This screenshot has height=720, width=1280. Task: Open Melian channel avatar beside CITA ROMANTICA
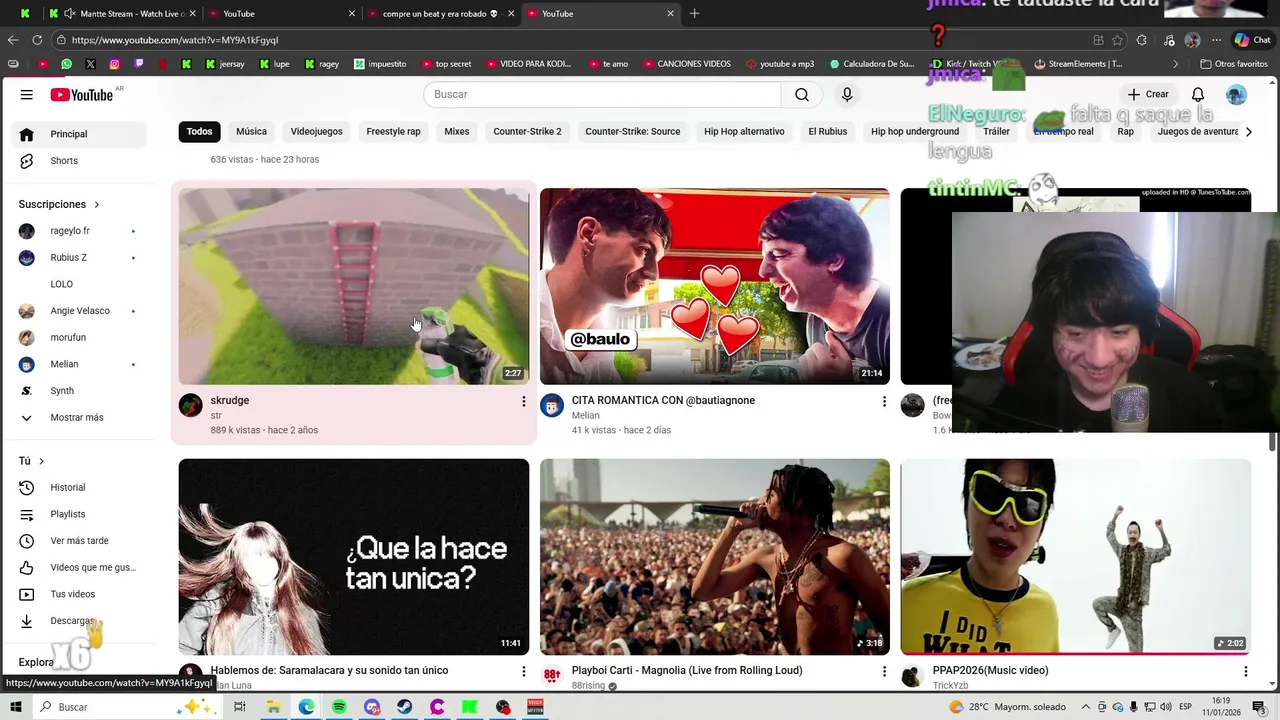coord(552,405)
